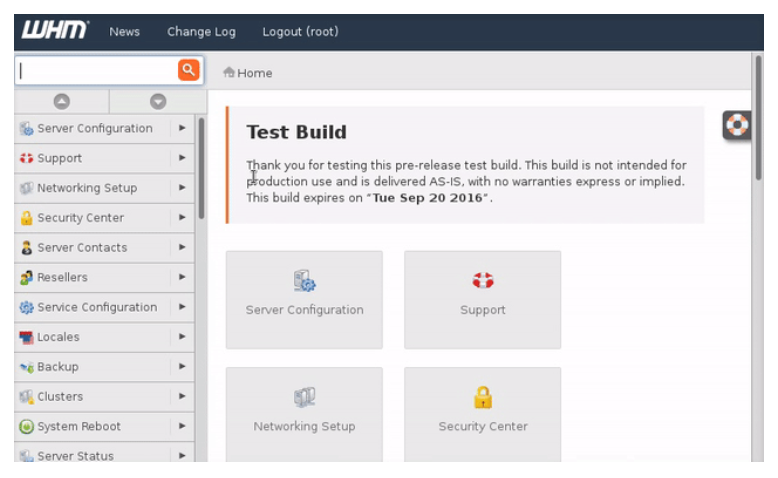Expand all sidebar menus with down arrow
The height and width of the screenshot is (478, 778).
(158, 102)
